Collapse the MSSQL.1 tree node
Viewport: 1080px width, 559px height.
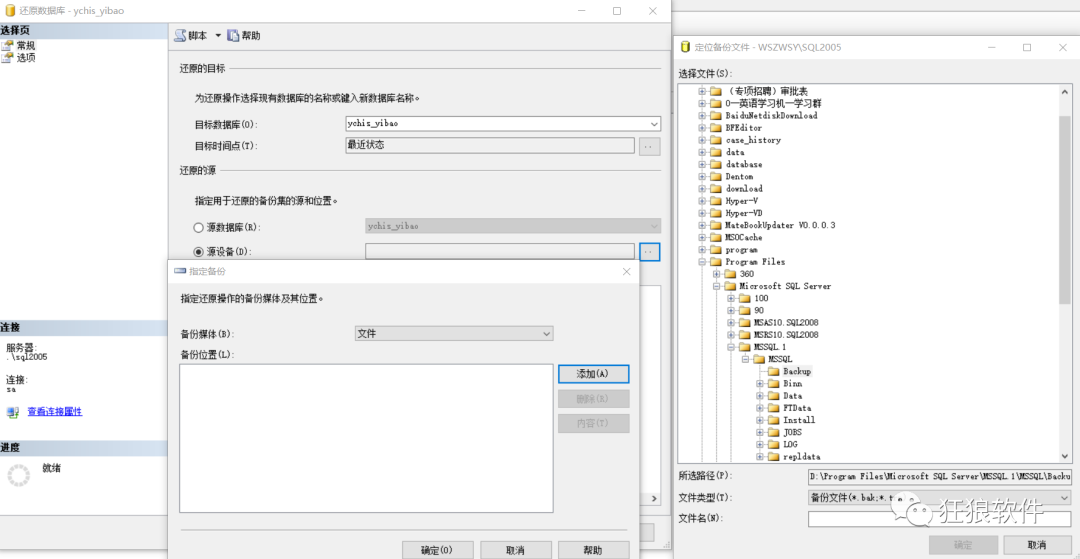coord(731,347)
